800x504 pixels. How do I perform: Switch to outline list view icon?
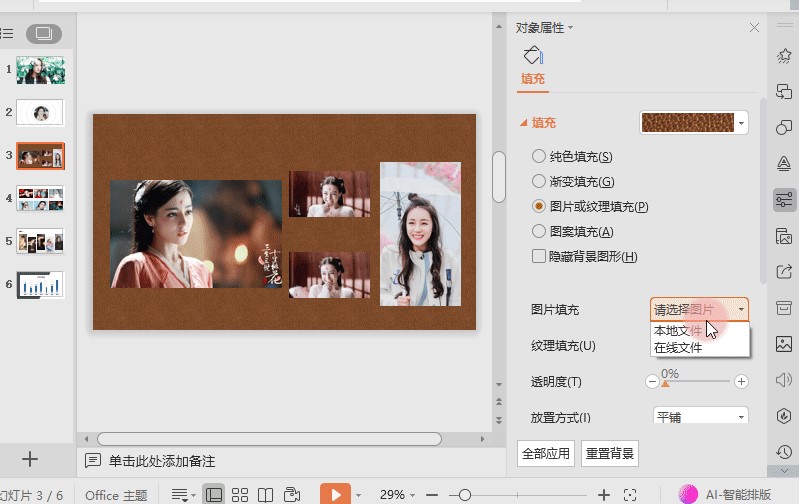7,34
